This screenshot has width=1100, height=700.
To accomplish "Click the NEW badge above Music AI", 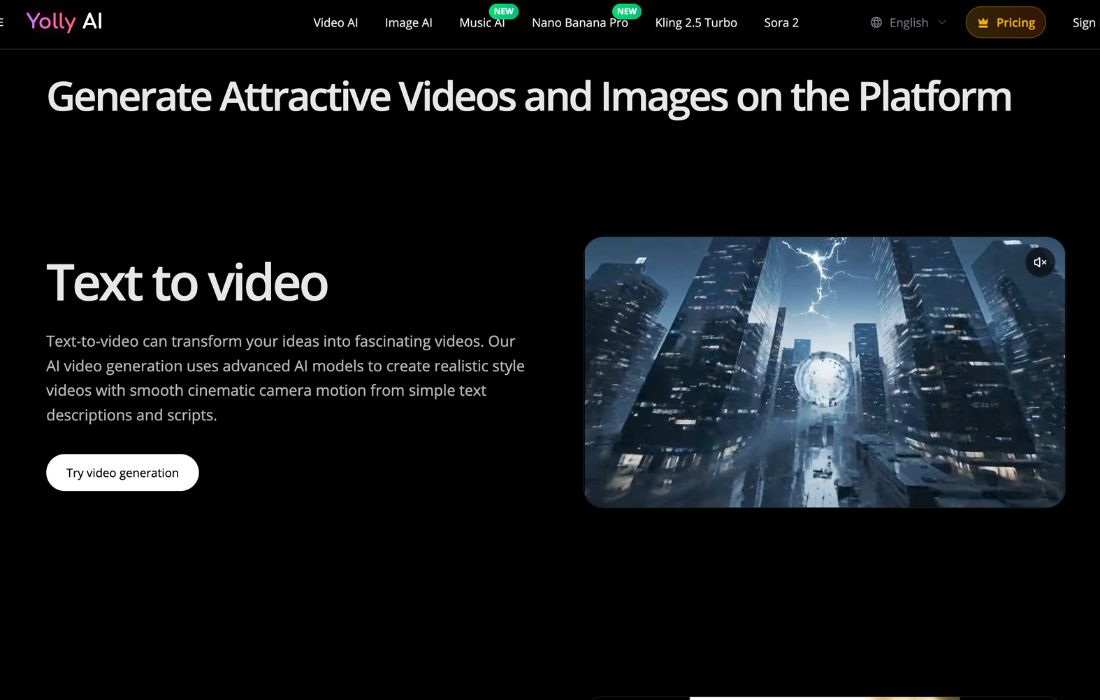I will coord(504,12).
